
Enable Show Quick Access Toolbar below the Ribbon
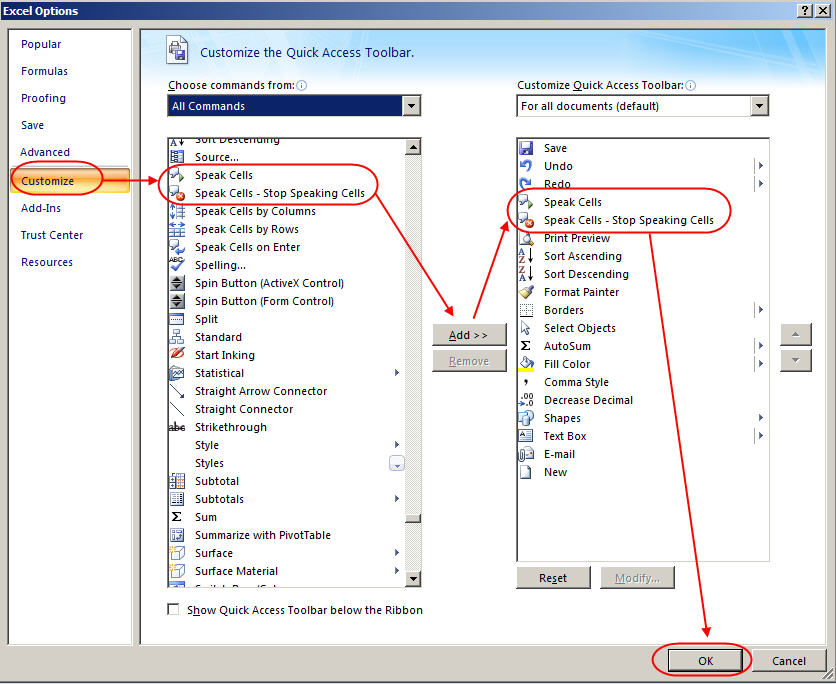coord(173,610)
